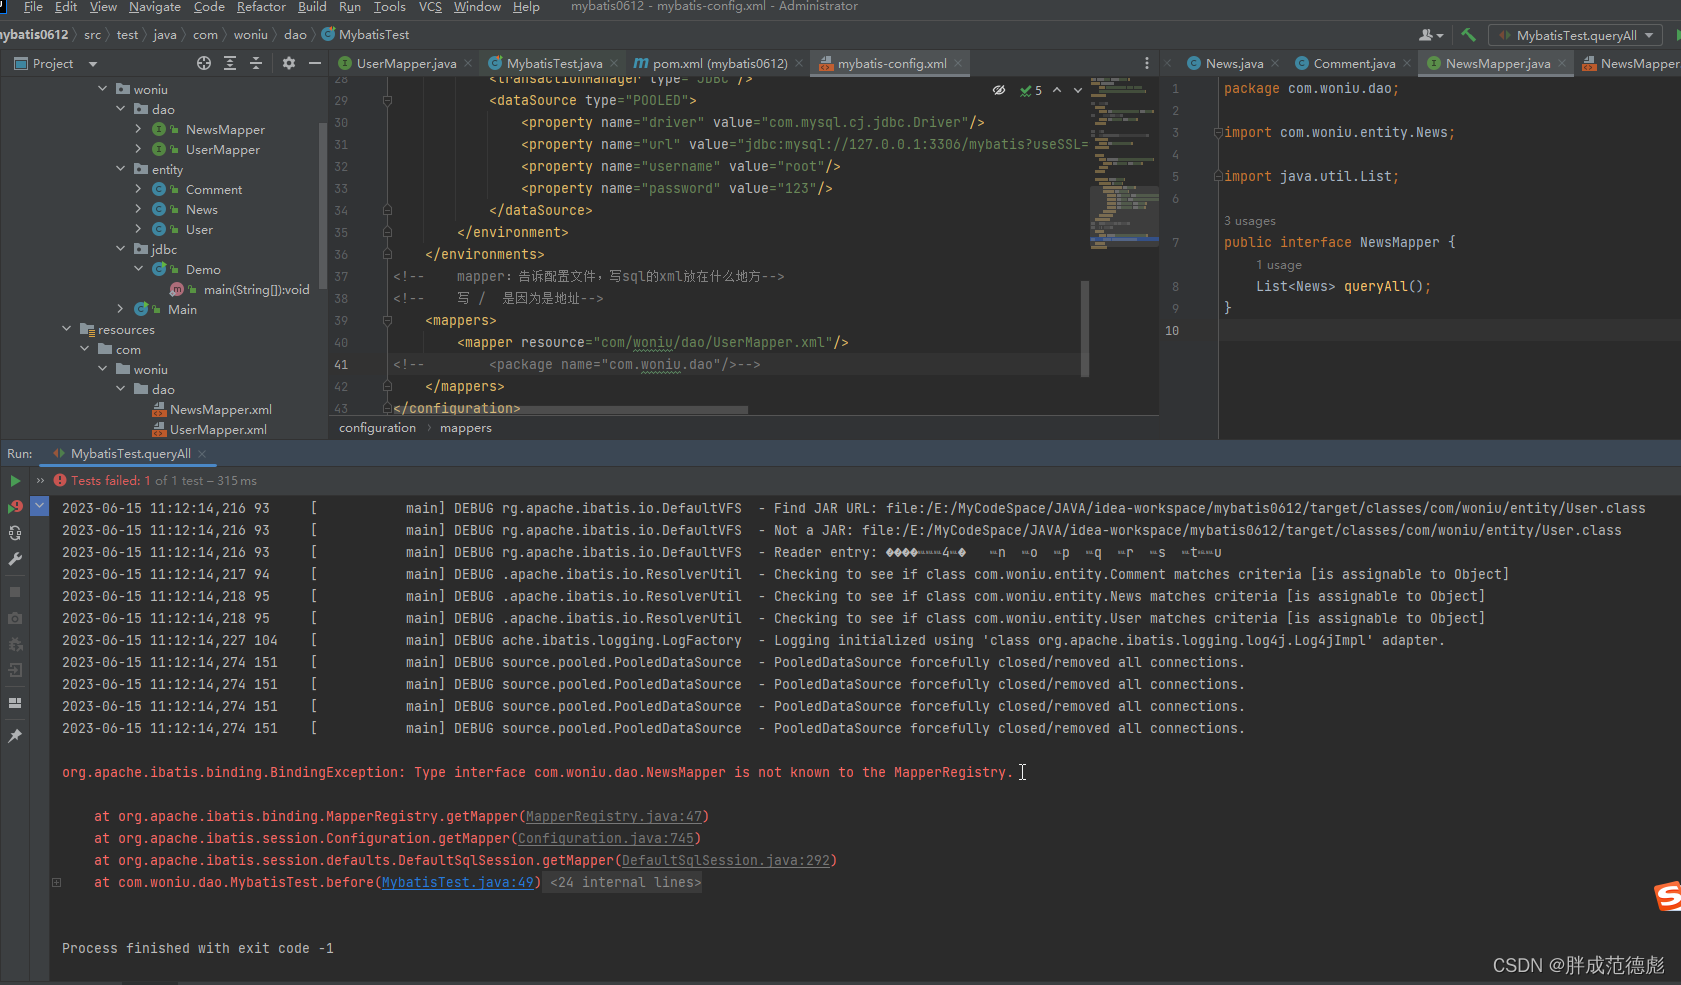Screen dimensions: 1681x985
Task: Toggle auto-test rerun icon in Run panel
Action: [15, 533]
